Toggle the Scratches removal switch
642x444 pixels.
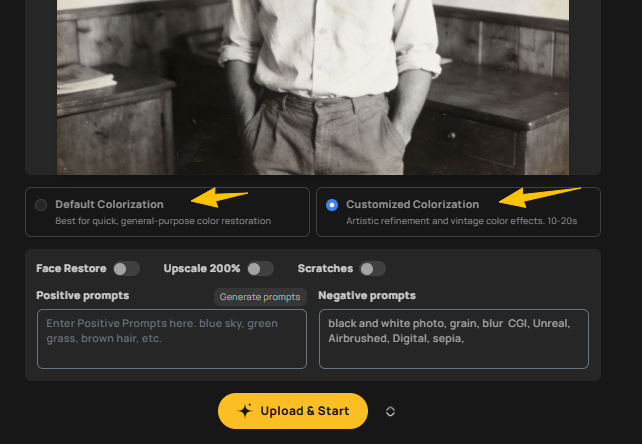point(372,268)
